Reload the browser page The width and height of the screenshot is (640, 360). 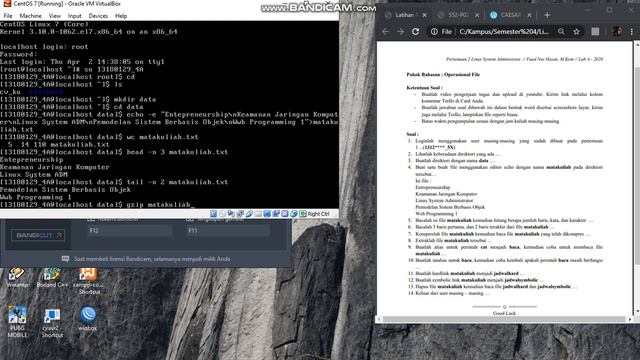point(416,31)
